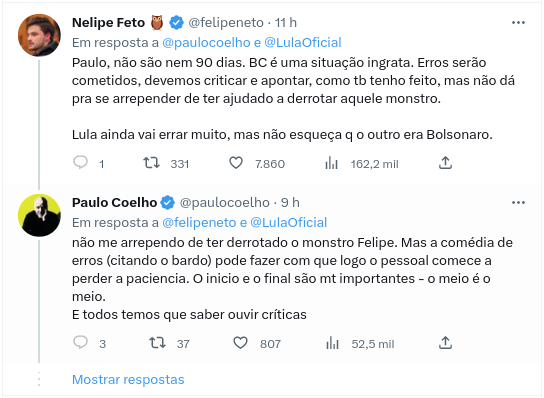544x398 pixels.
Task: Open Nelipe Feto's display name
Action: 108,23
